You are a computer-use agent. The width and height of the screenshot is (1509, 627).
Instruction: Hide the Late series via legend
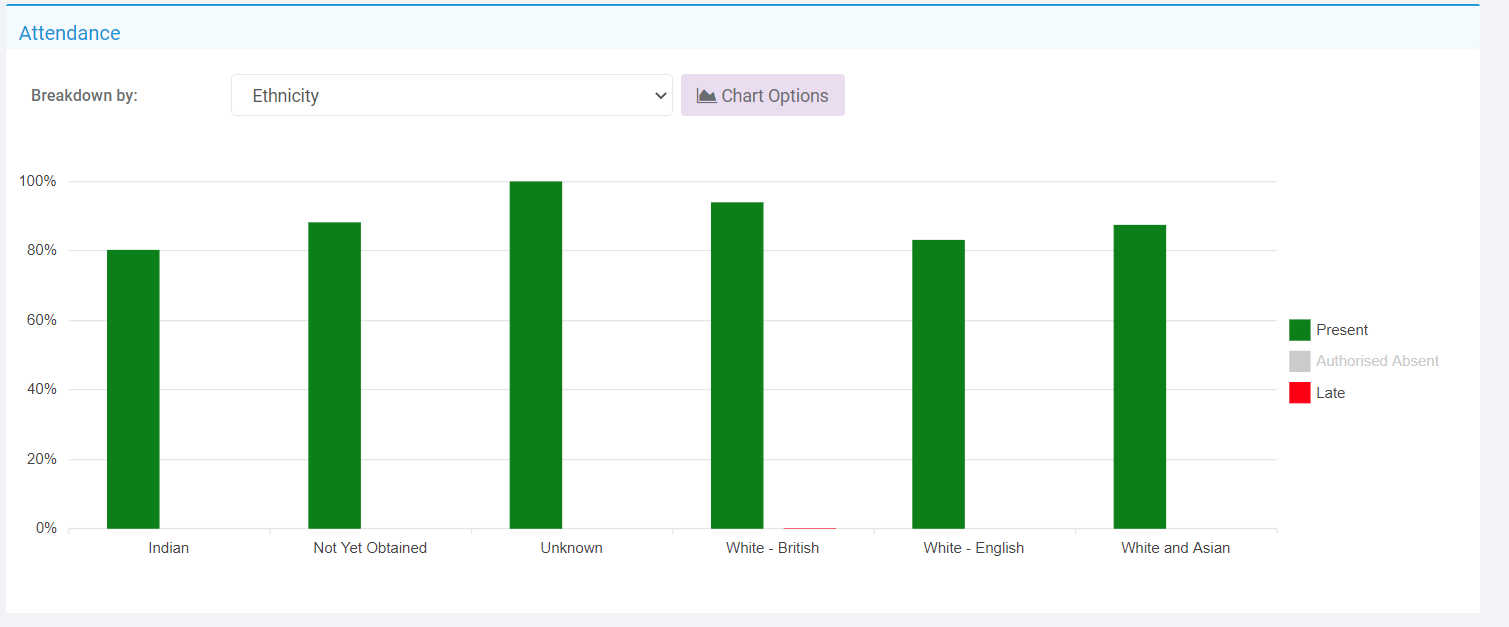1331,392
